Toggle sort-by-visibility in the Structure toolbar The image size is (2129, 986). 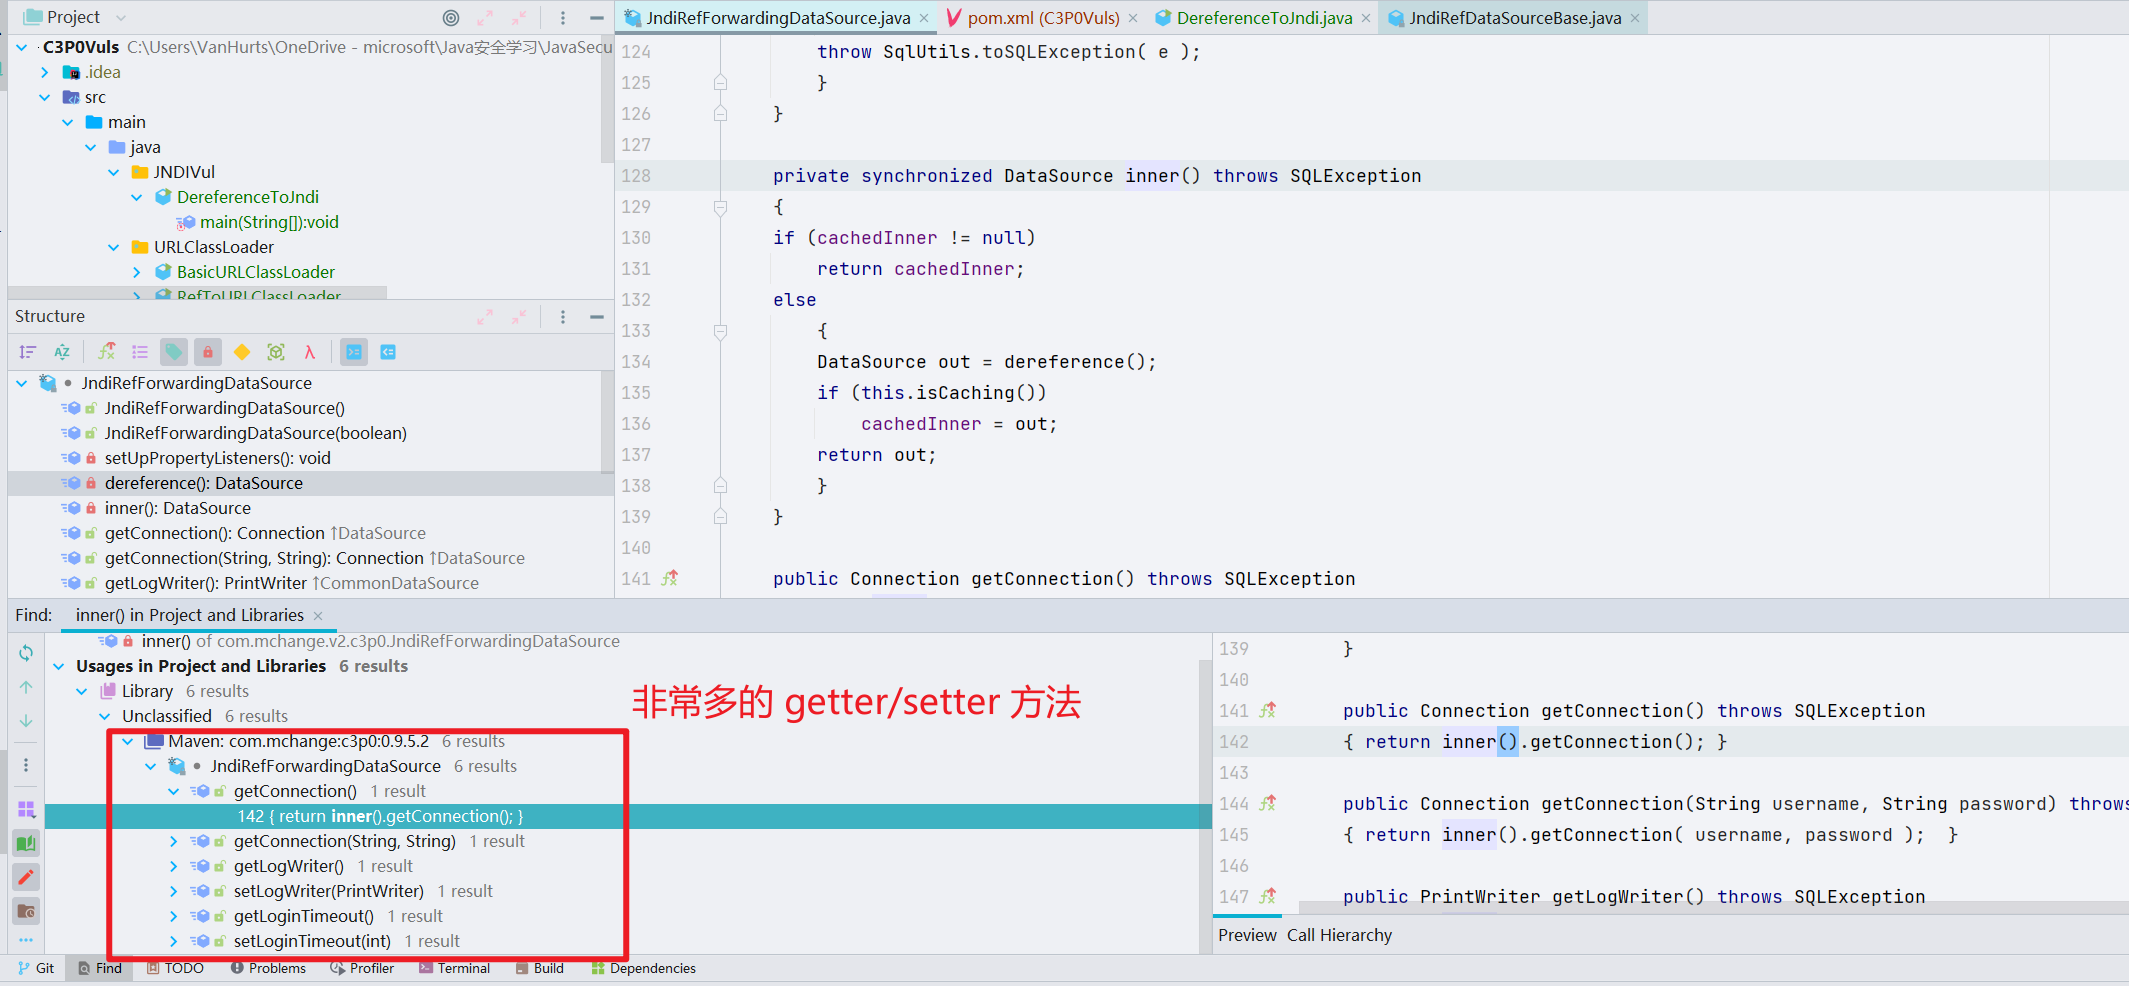[x=27, y=351]
